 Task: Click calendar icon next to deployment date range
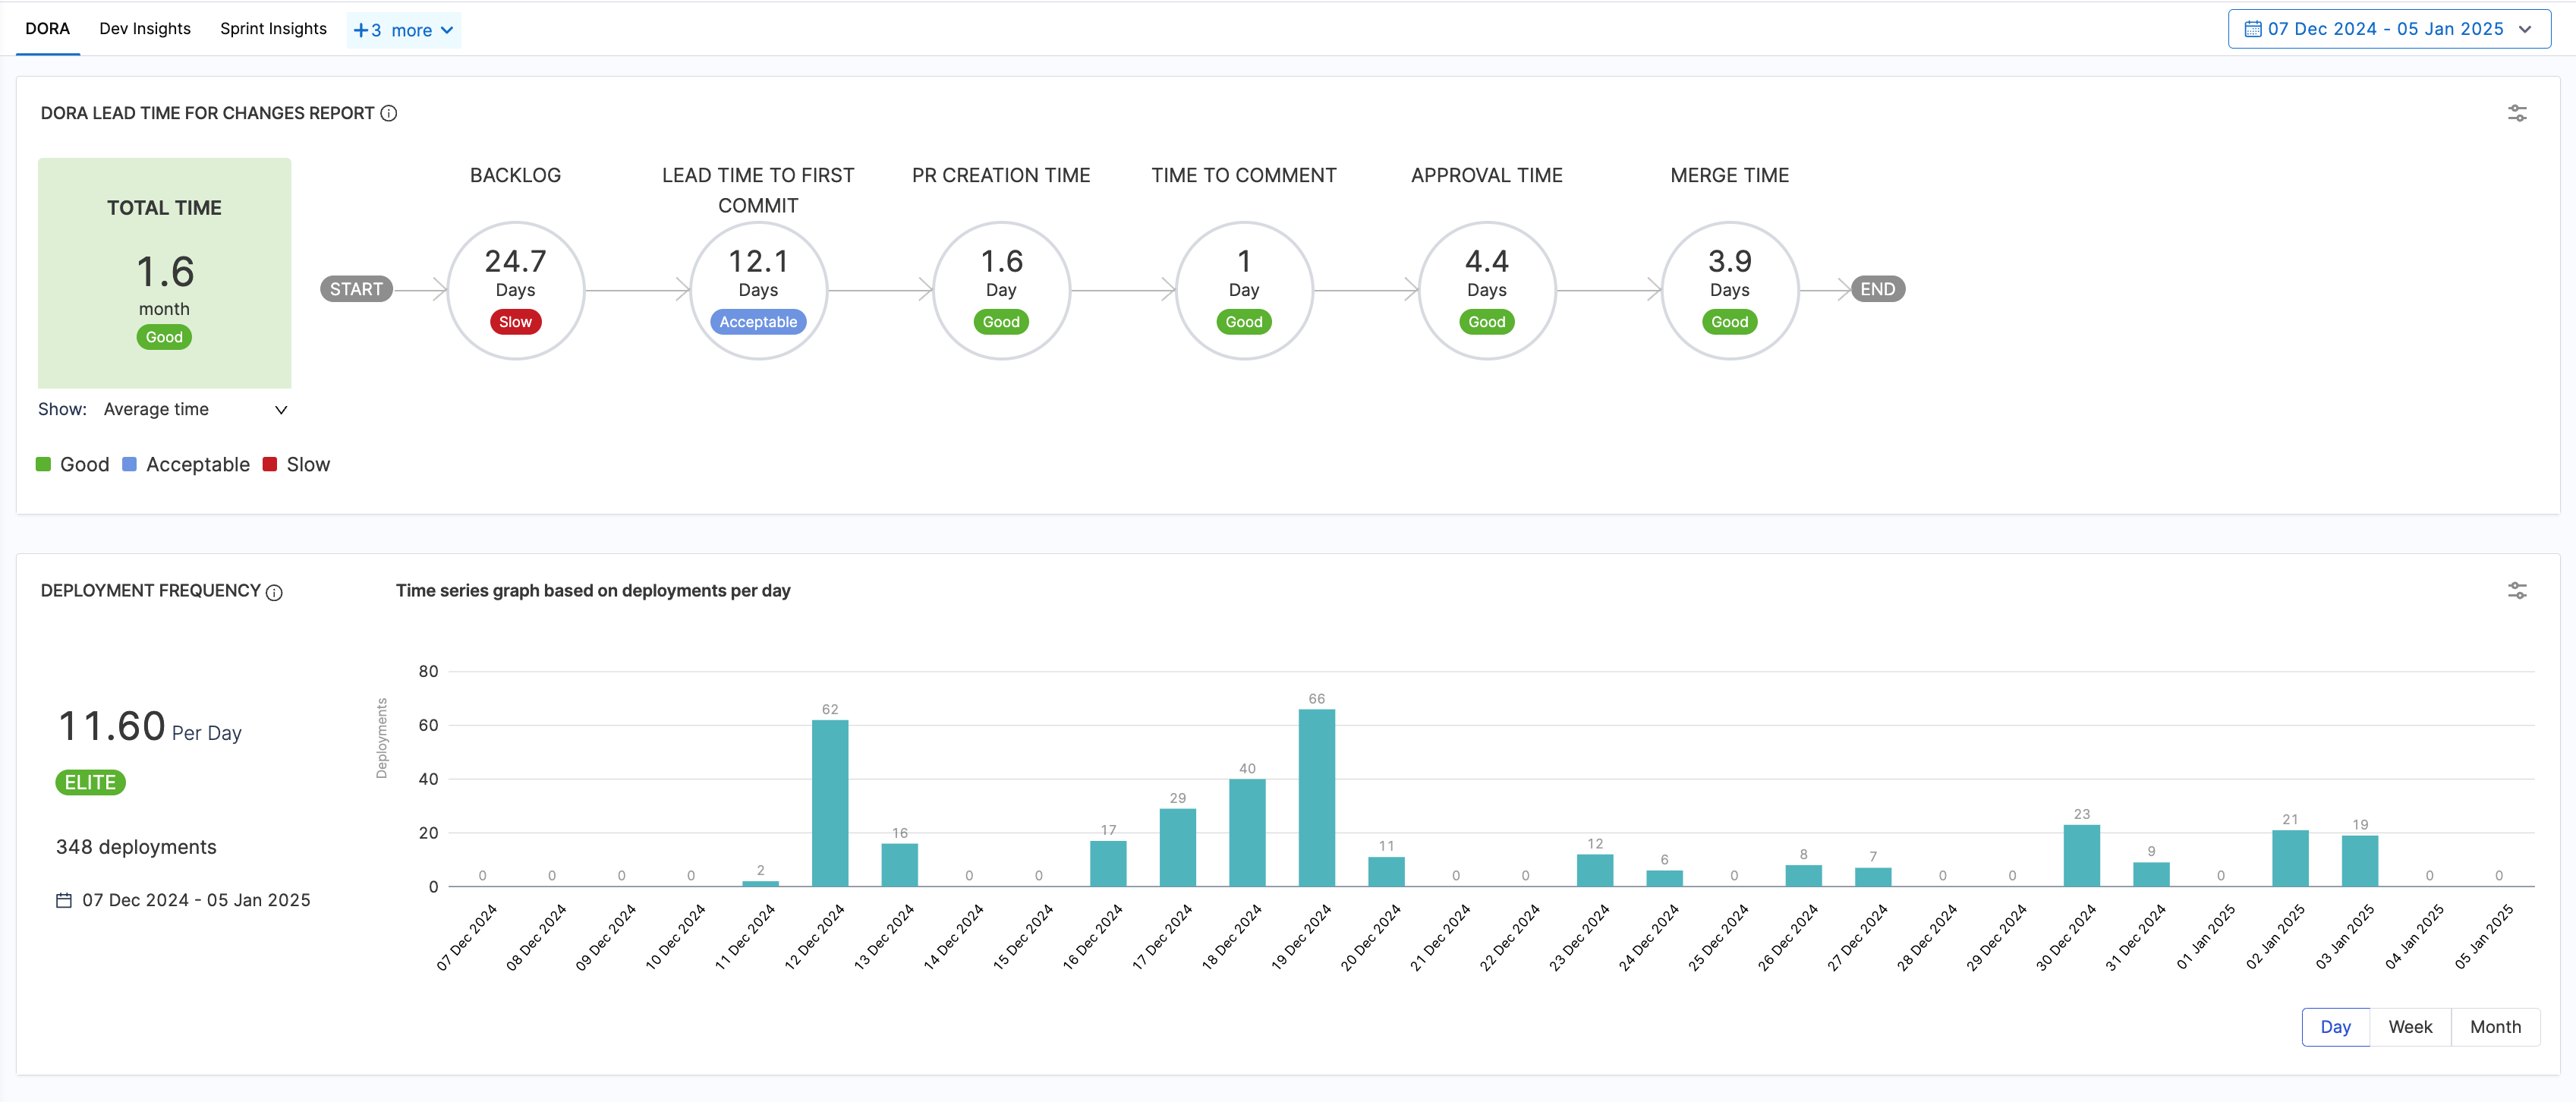pyautogui.click(x=64, y=900)
